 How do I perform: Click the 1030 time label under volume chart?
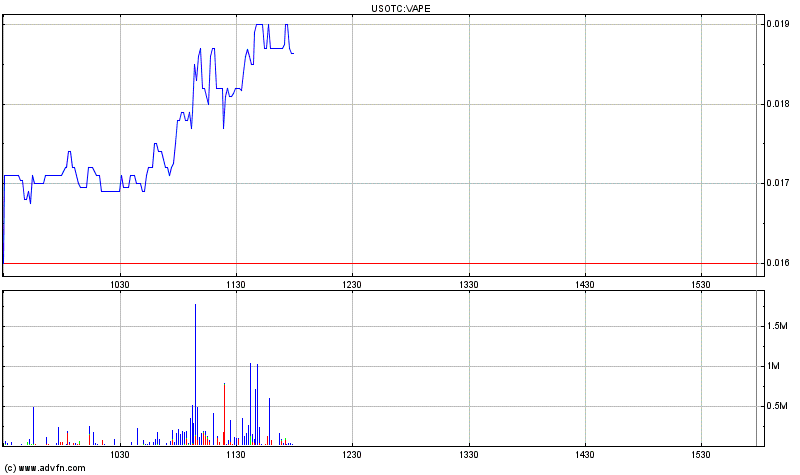120,455
